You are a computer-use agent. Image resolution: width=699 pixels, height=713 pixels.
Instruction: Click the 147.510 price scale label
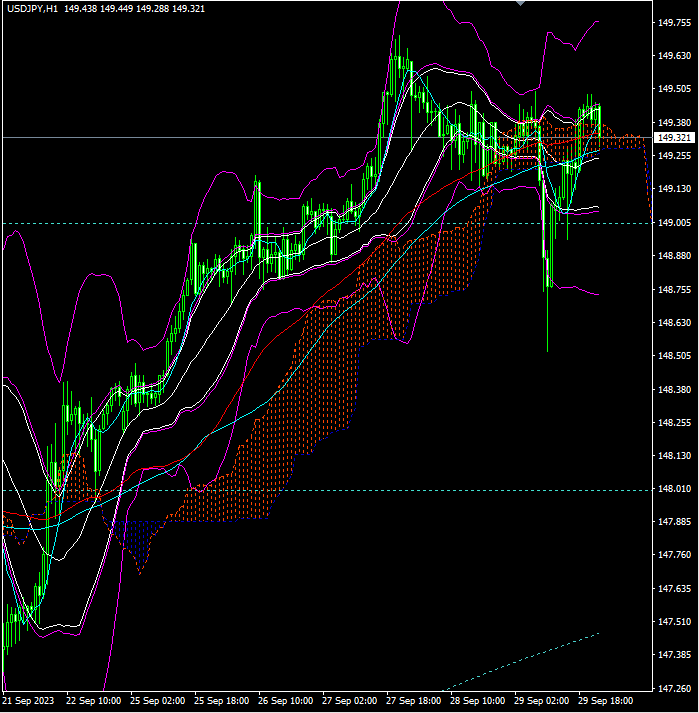(x=674, y=622)
